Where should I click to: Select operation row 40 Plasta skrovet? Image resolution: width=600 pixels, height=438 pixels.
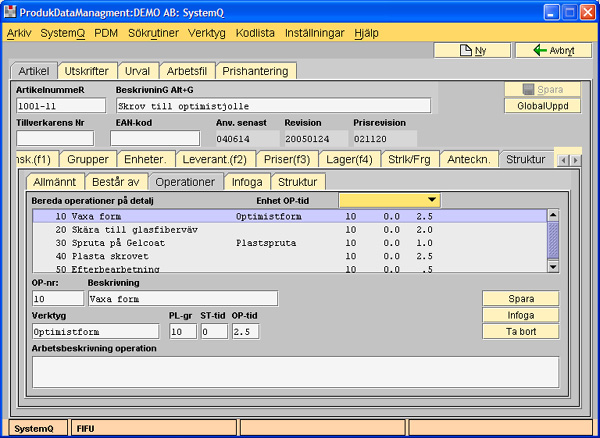[290, 256]
